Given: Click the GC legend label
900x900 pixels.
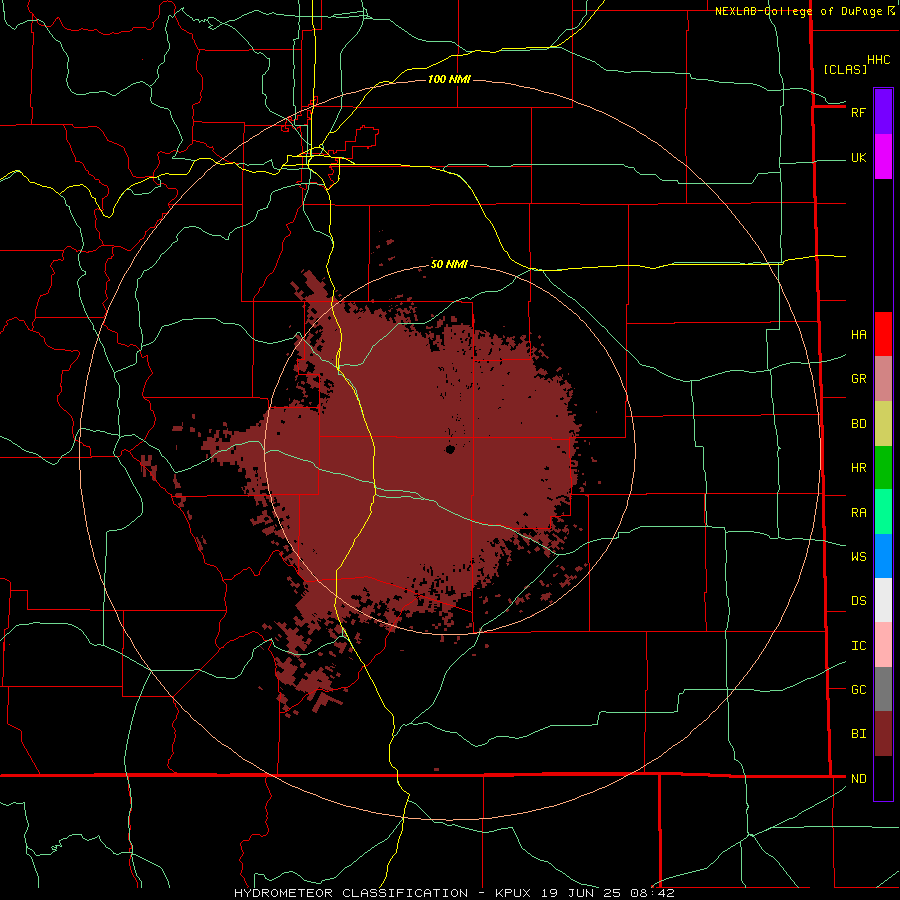Looking at the screenshot, I should point(858,690).
